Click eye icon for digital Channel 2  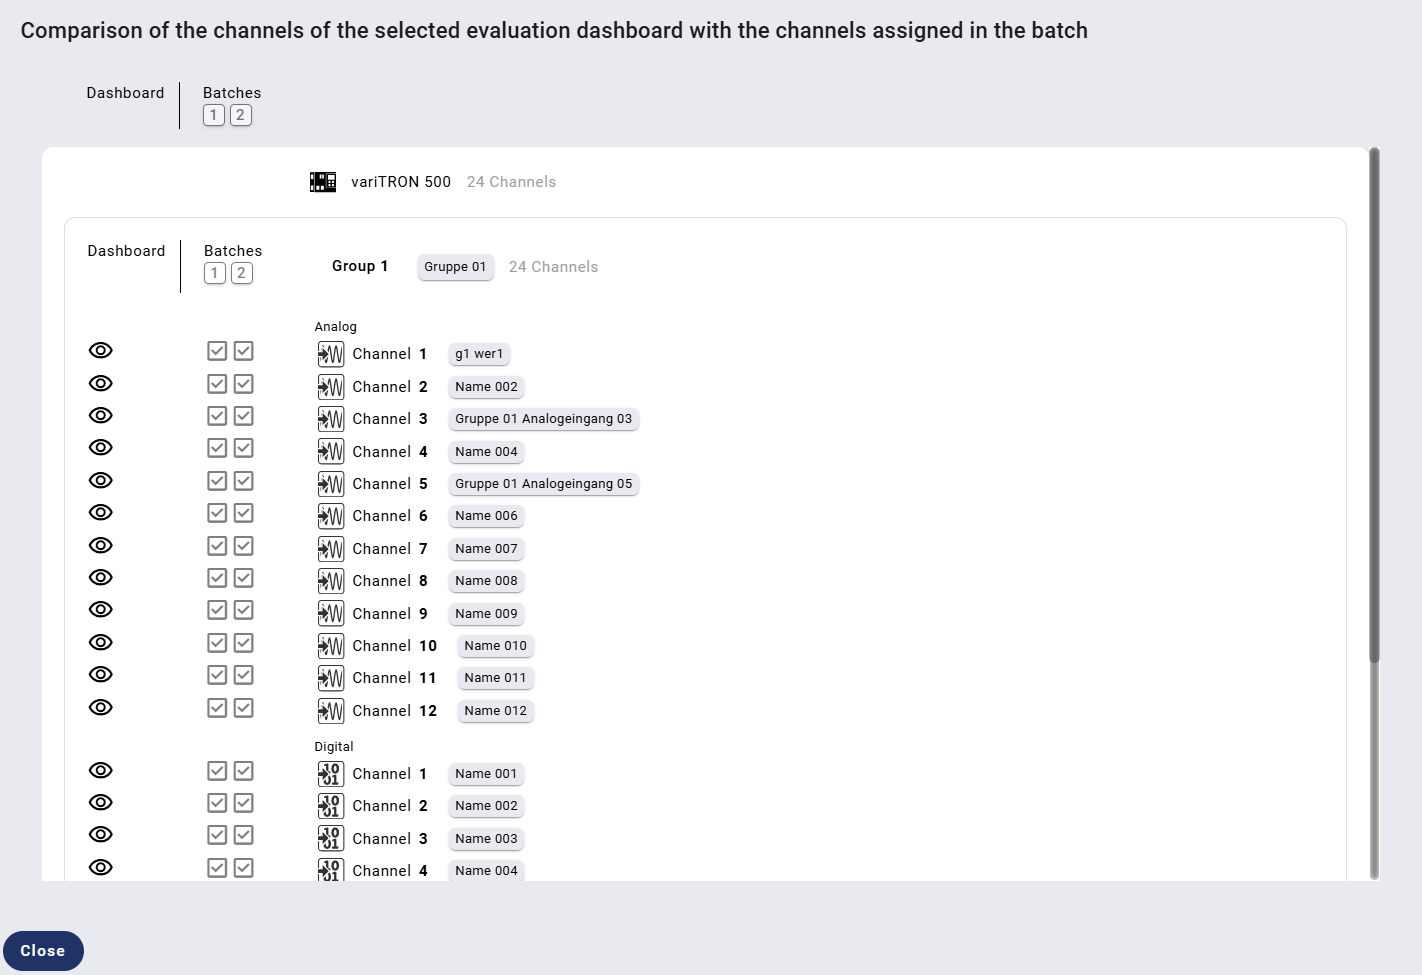(x=101, y=803)
